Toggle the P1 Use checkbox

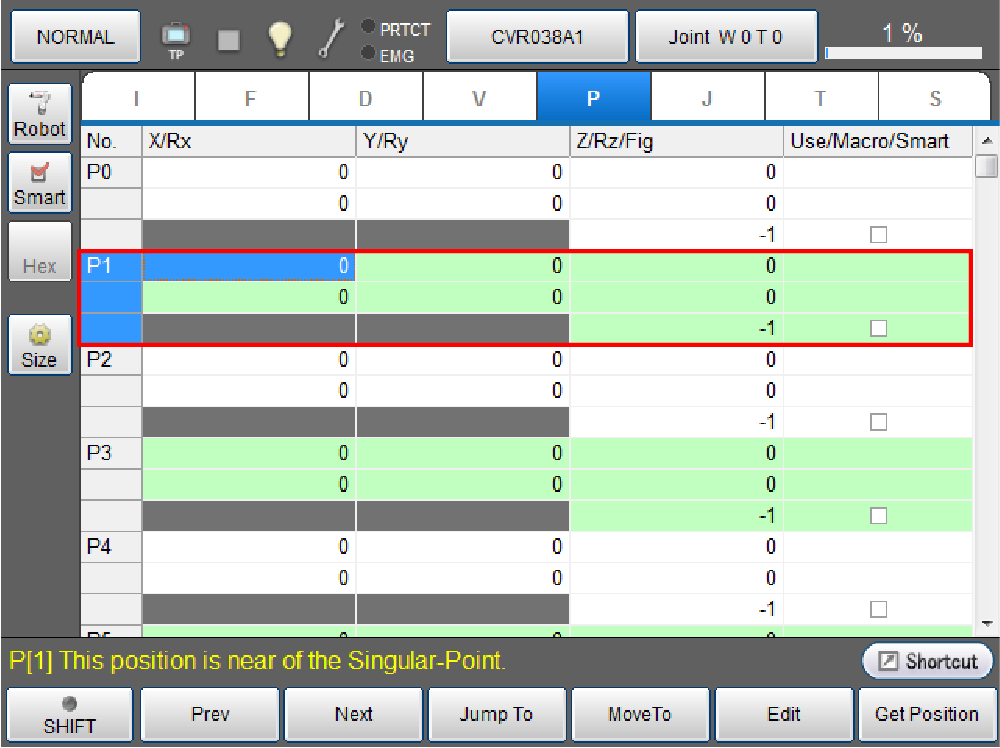pos(878,328)
